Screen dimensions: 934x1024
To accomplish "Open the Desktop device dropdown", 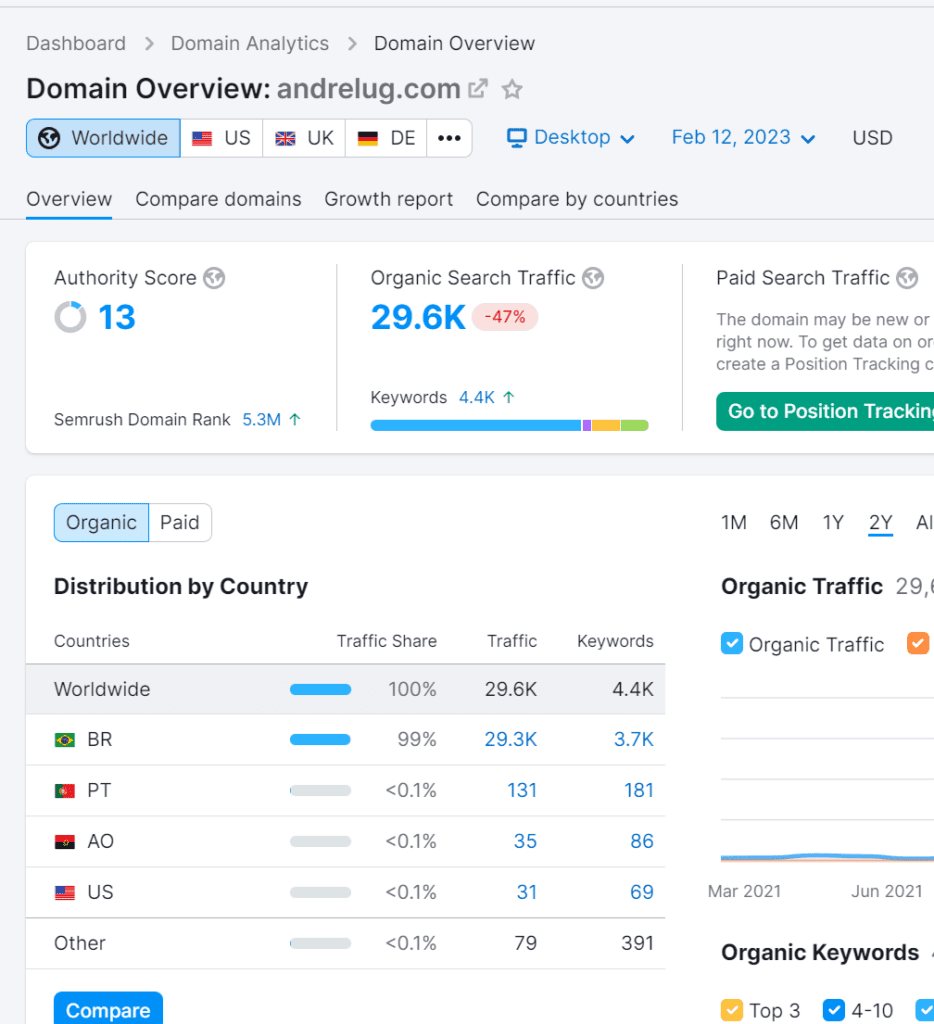I will pos(571,138).
